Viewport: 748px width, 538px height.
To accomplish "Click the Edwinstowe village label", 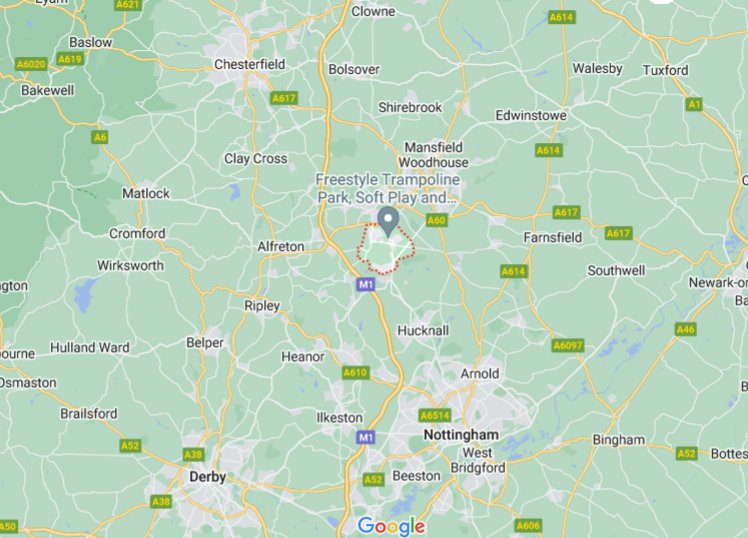I will [531, 115].
